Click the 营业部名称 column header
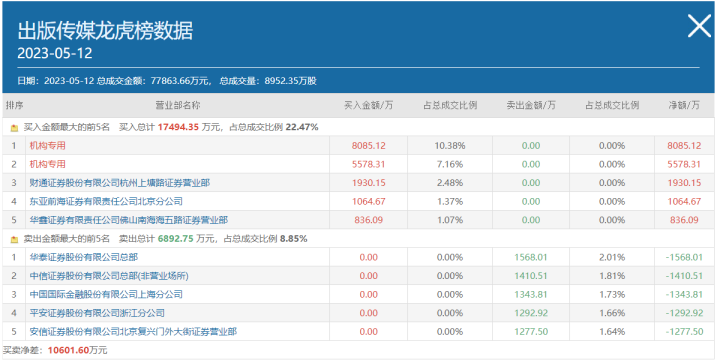718x363 pixels. [x=178, y=105]
